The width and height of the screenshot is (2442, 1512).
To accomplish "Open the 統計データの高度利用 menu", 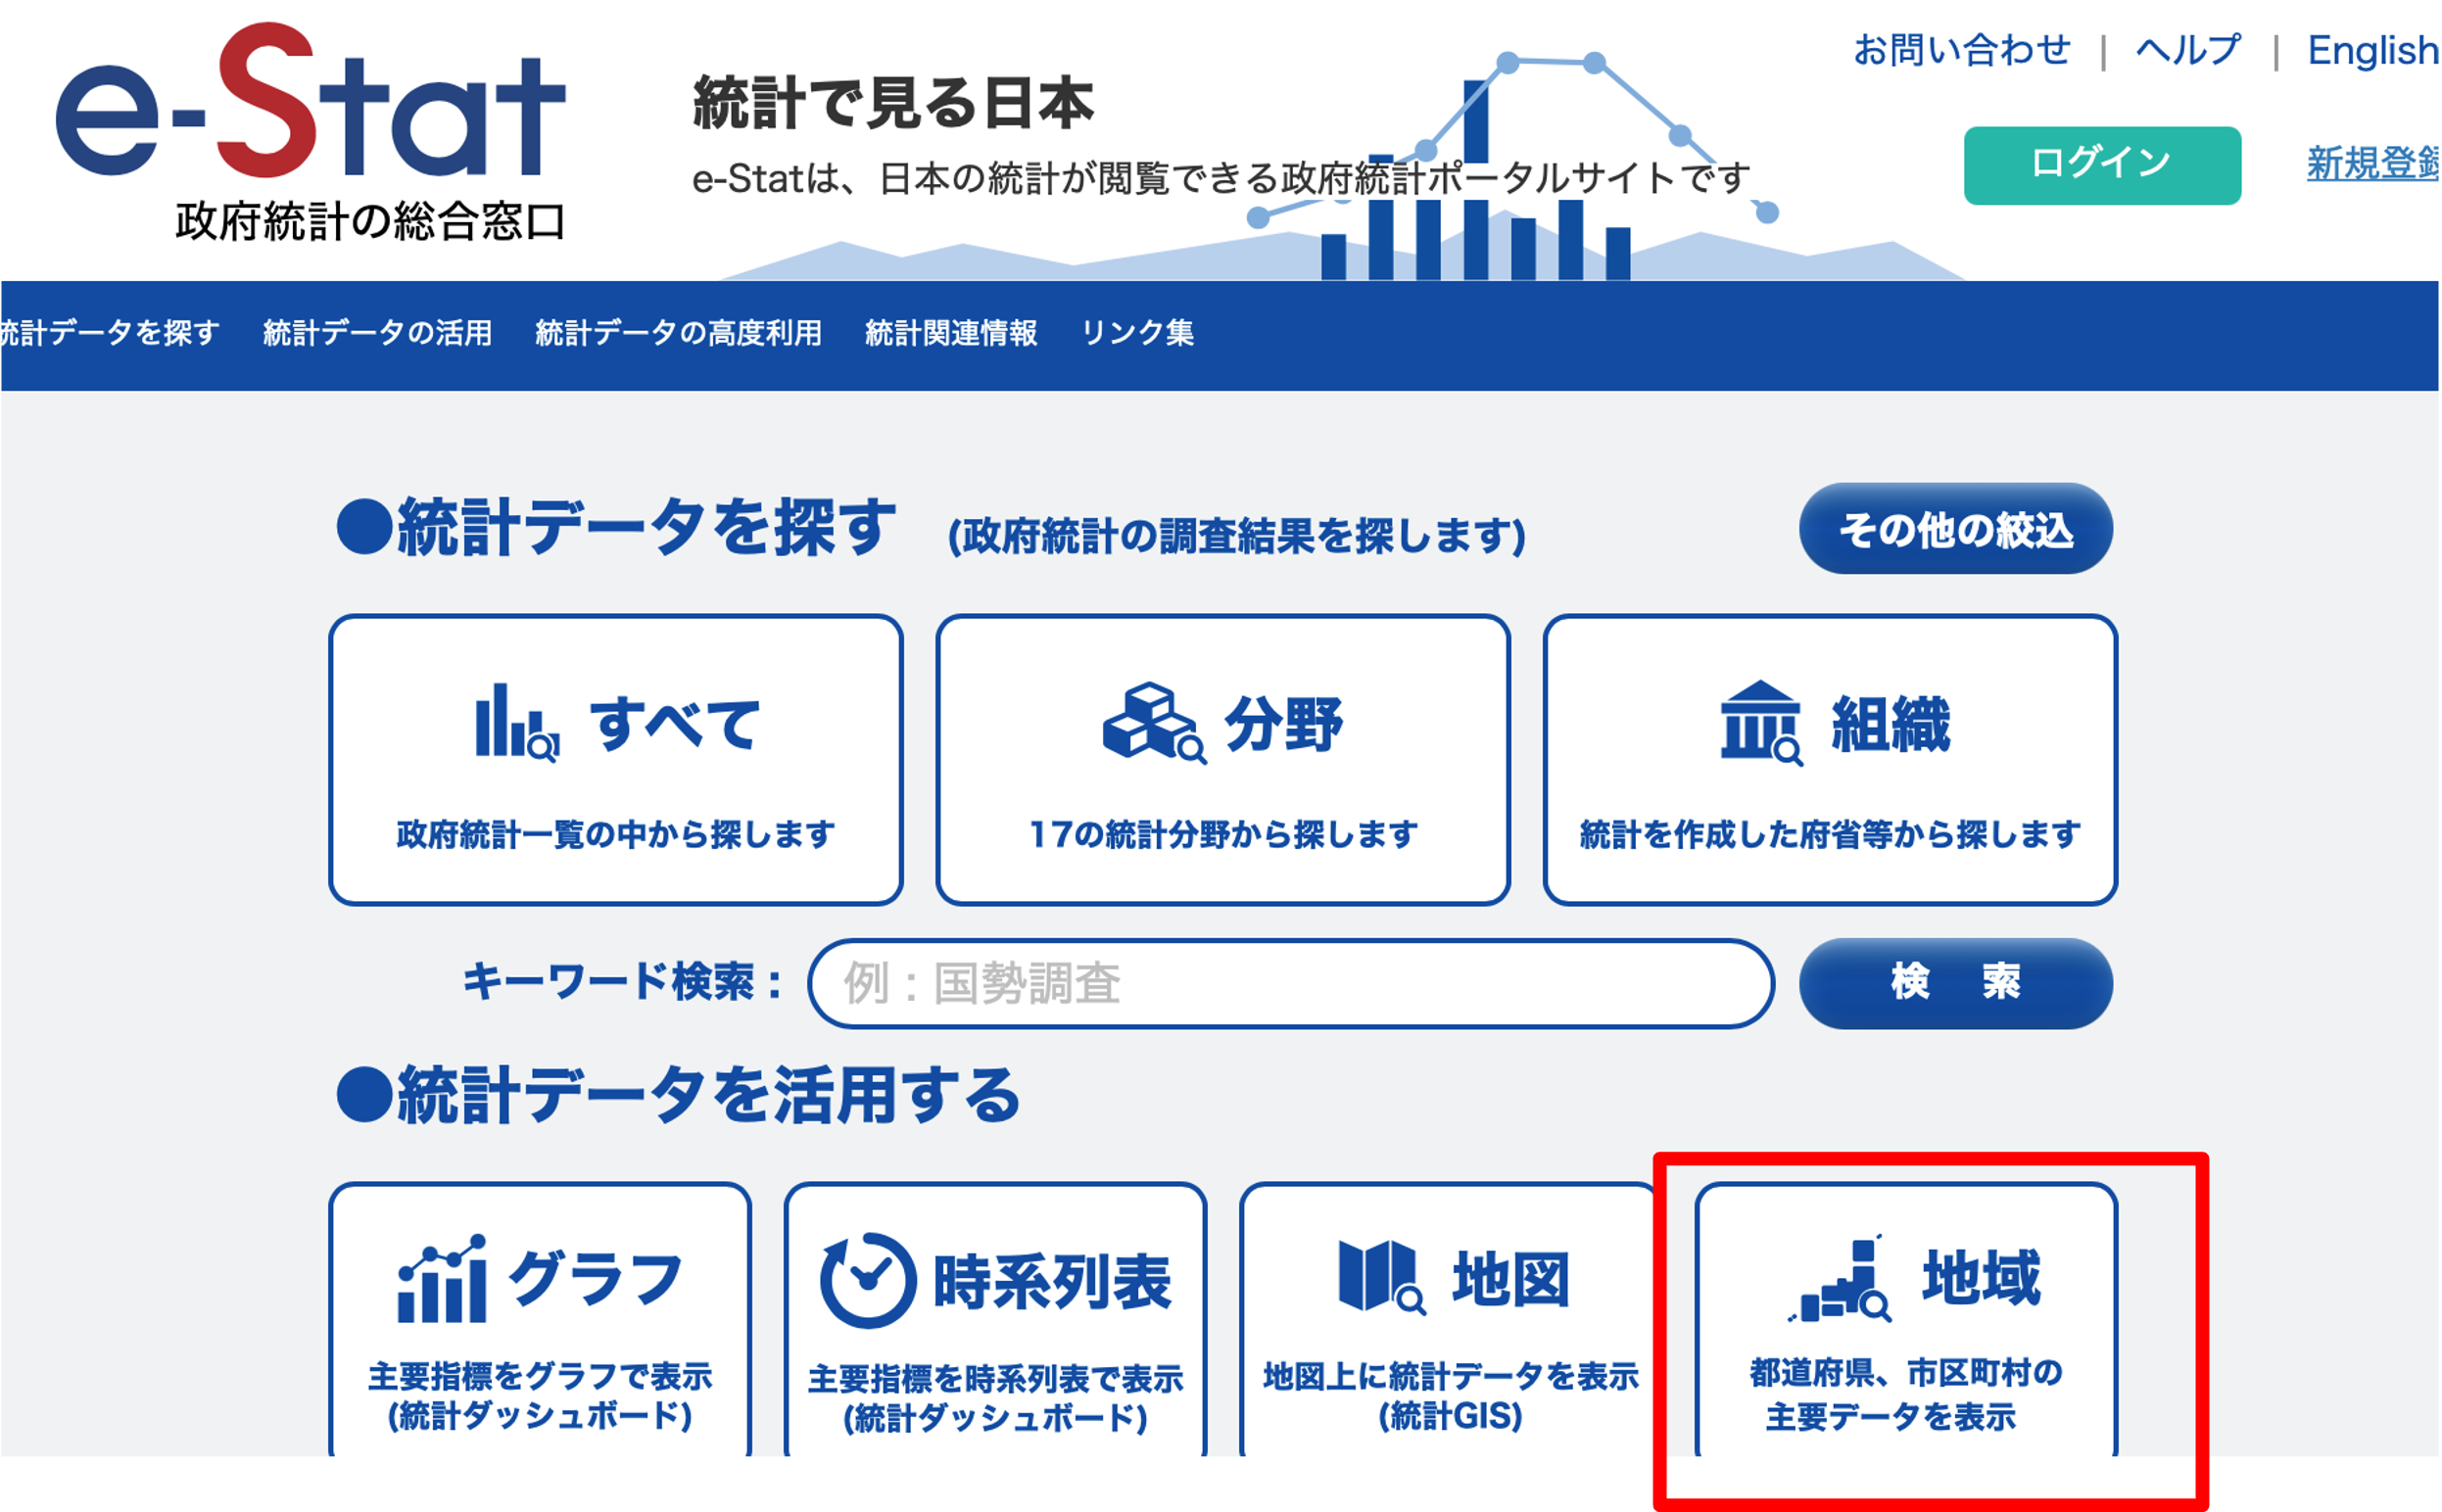I will [678, 333].
